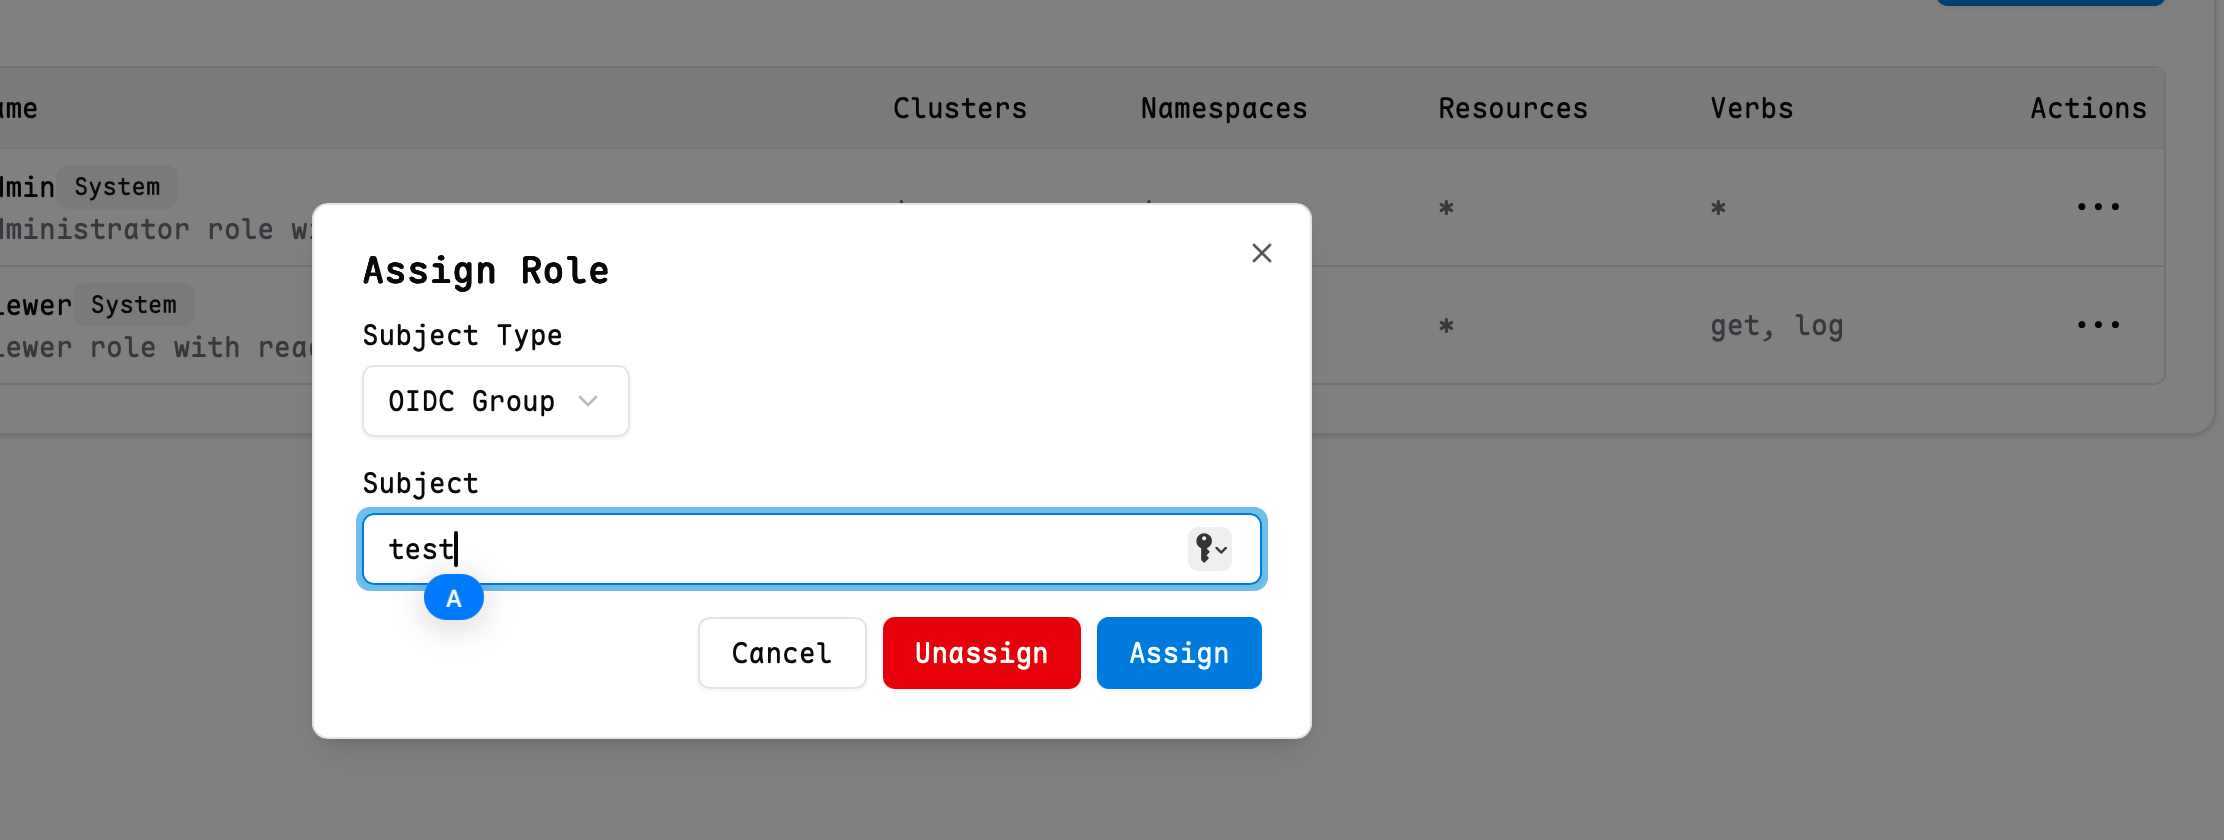Open three-dot actions menu for viewer role
Image resolution: width=2224 pixels, height=840 pixels.
coord(2097,325)
